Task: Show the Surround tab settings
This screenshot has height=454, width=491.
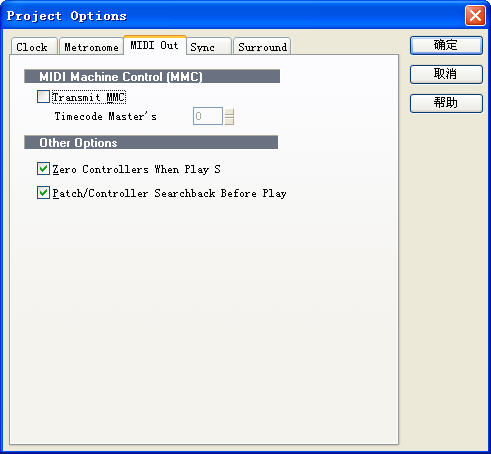Action: 262,46
